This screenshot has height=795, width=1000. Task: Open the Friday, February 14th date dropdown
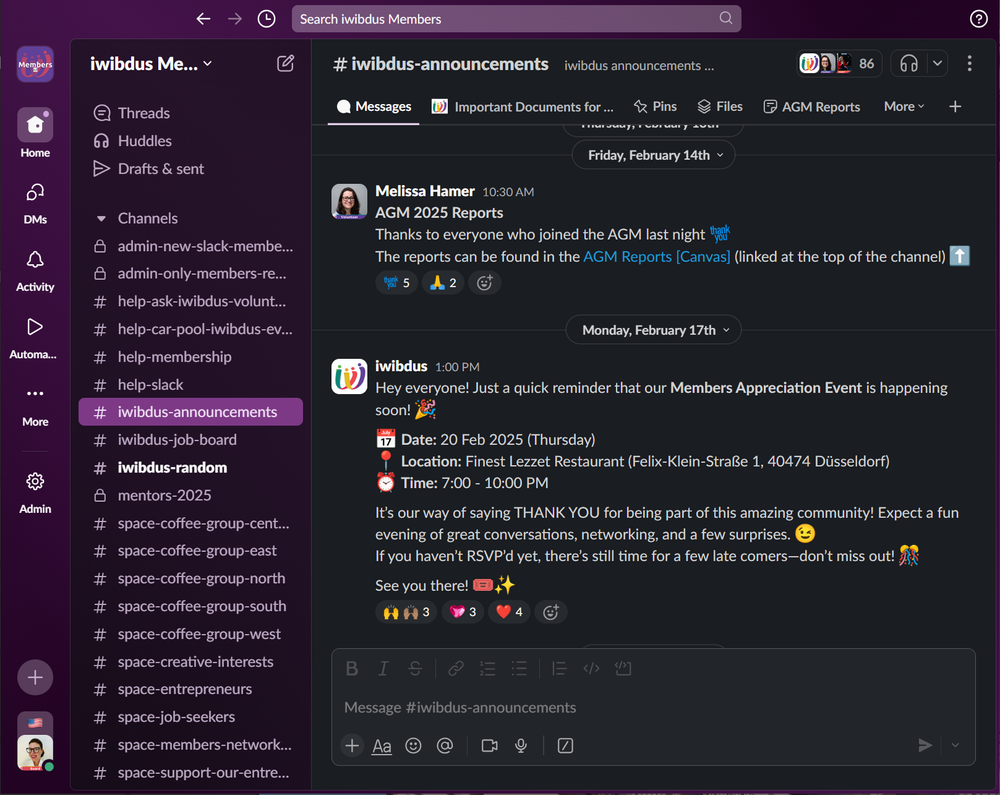(x=654, y=155)
